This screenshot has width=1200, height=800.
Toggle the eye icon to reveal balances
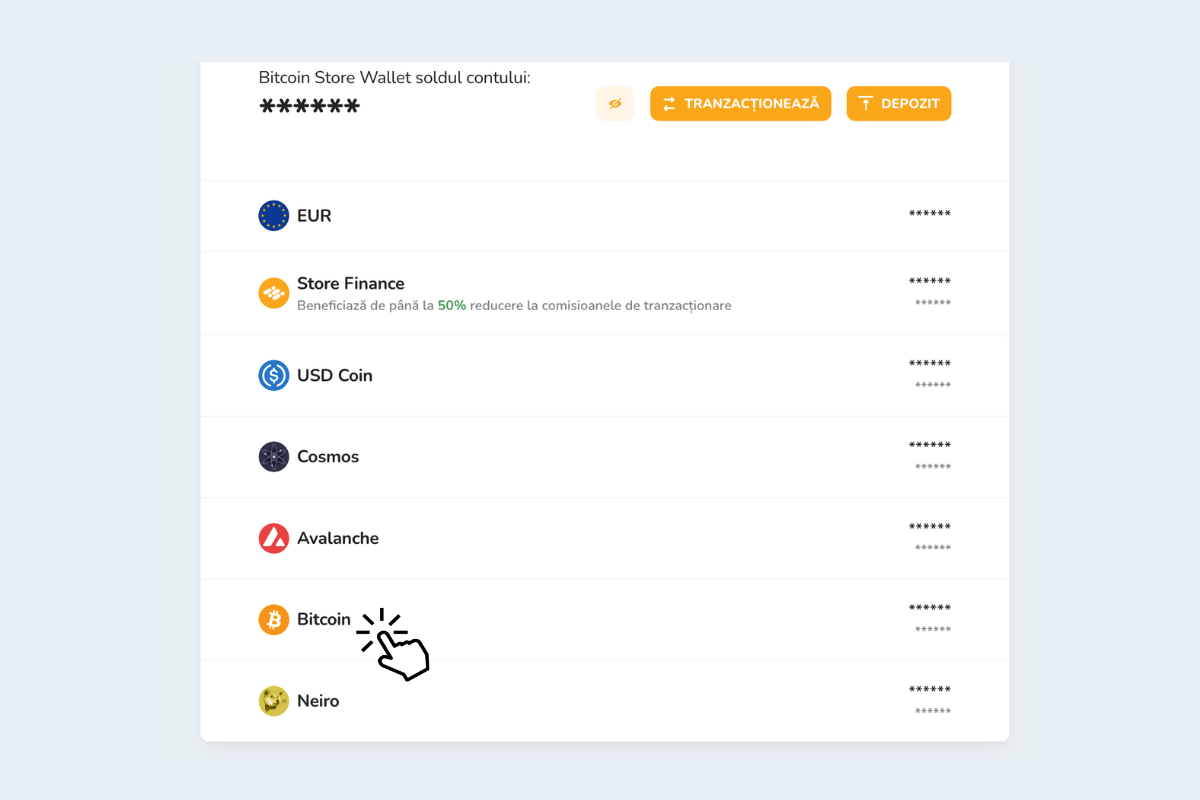tap(615, 103)
